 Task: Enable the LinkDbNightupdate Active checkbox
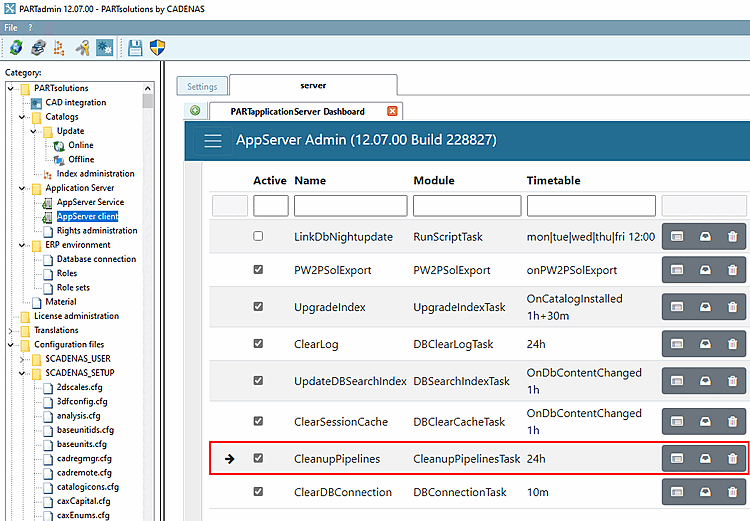click(x=258, y=236)
